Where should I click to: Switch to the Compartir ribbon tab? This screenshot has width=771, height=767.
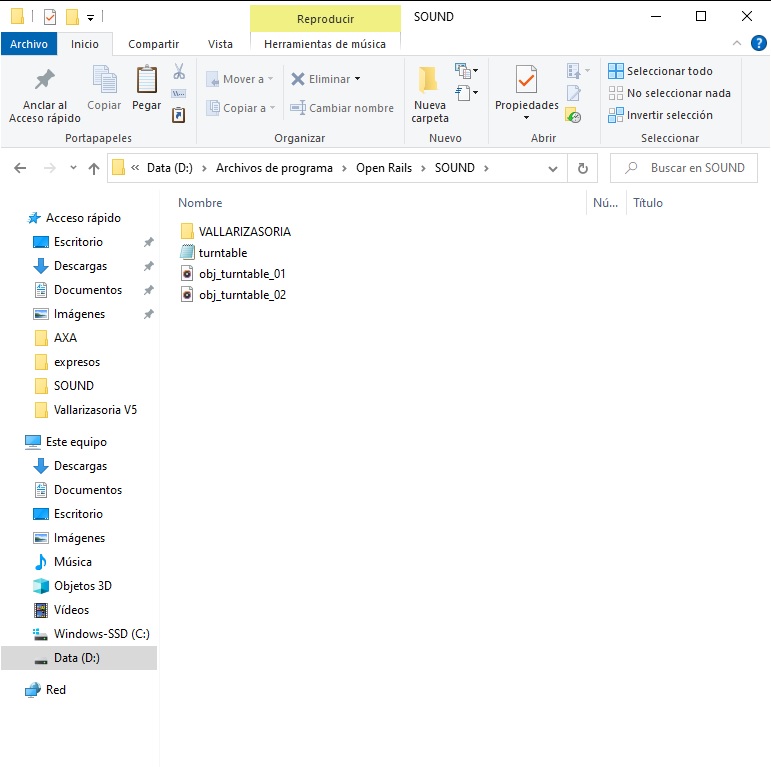pyautogui.click(x=154, y=44)
